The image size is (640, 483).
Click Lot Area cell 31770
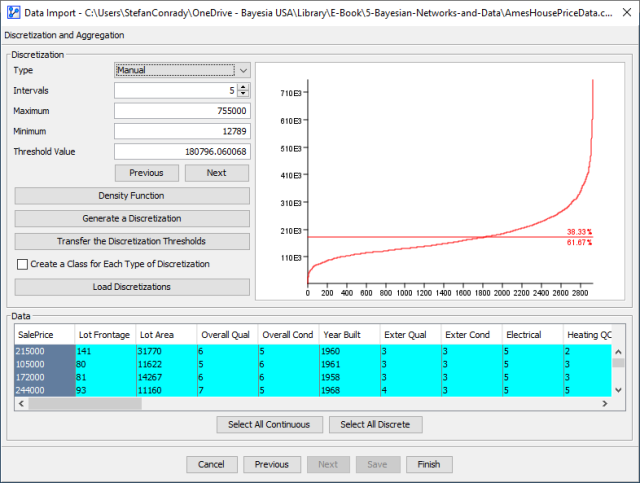pos(167,351)
